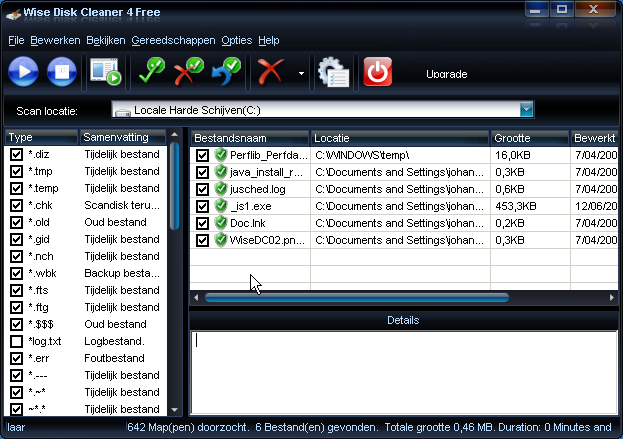Image resolution: width=623 pixels, height=439 pixels.
Task: Select the 16,0KB size cell
Action: pos(530,155)
